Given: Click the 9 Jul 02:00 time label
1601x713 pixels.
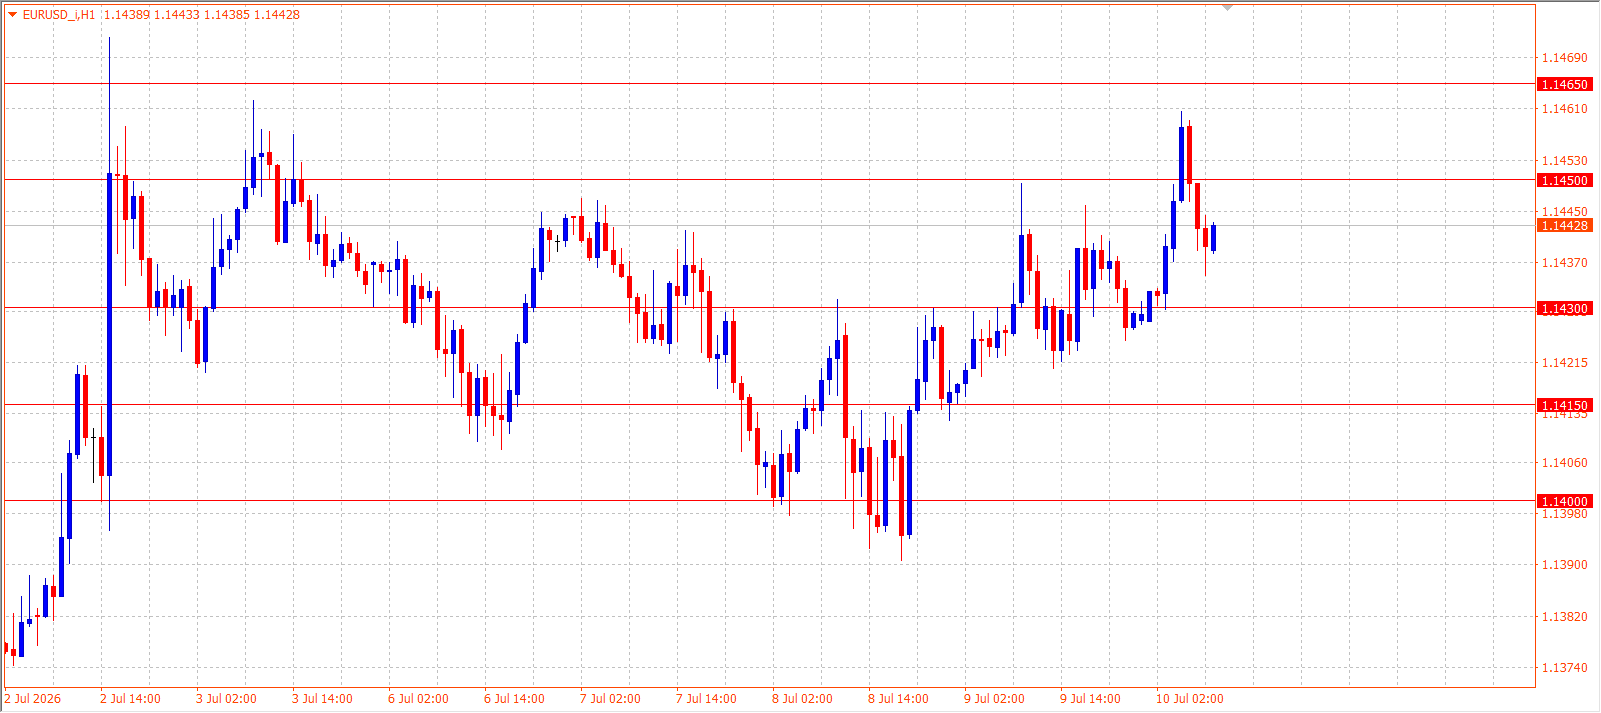Looking at the screenshot, I should tap(994, 699).
